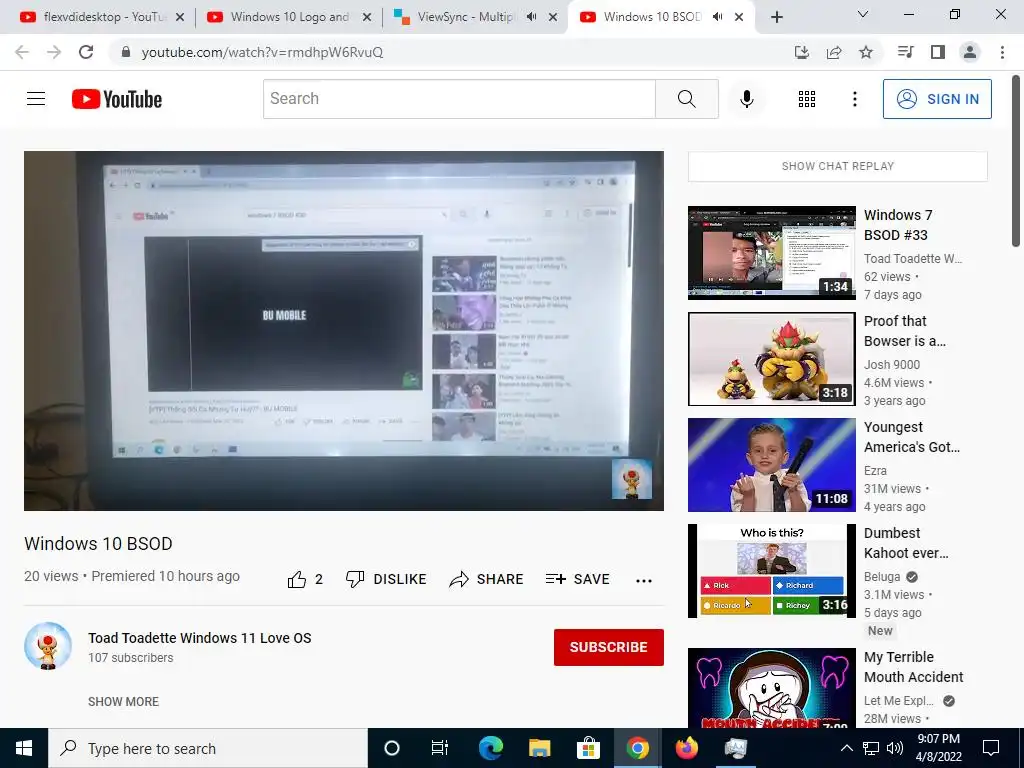Open Proof that Bowser video thumbnail

pos(771,359)
